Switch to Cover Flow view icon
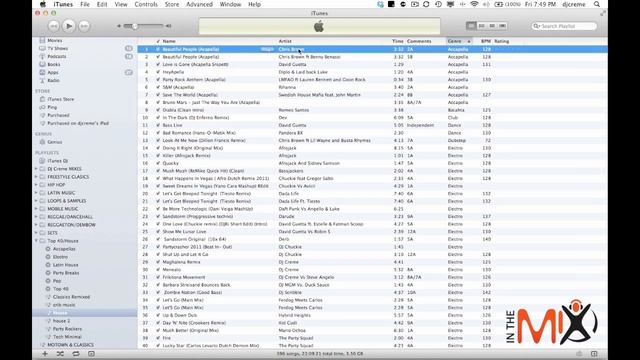 (x=502, y=26)
